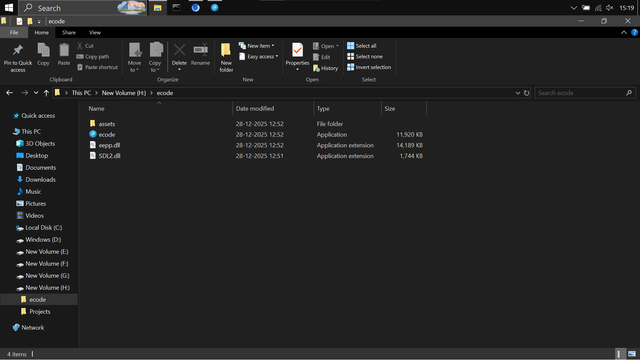Click the Paste ribbon icon
640x360 pixels.
click(x=64, y=54)
